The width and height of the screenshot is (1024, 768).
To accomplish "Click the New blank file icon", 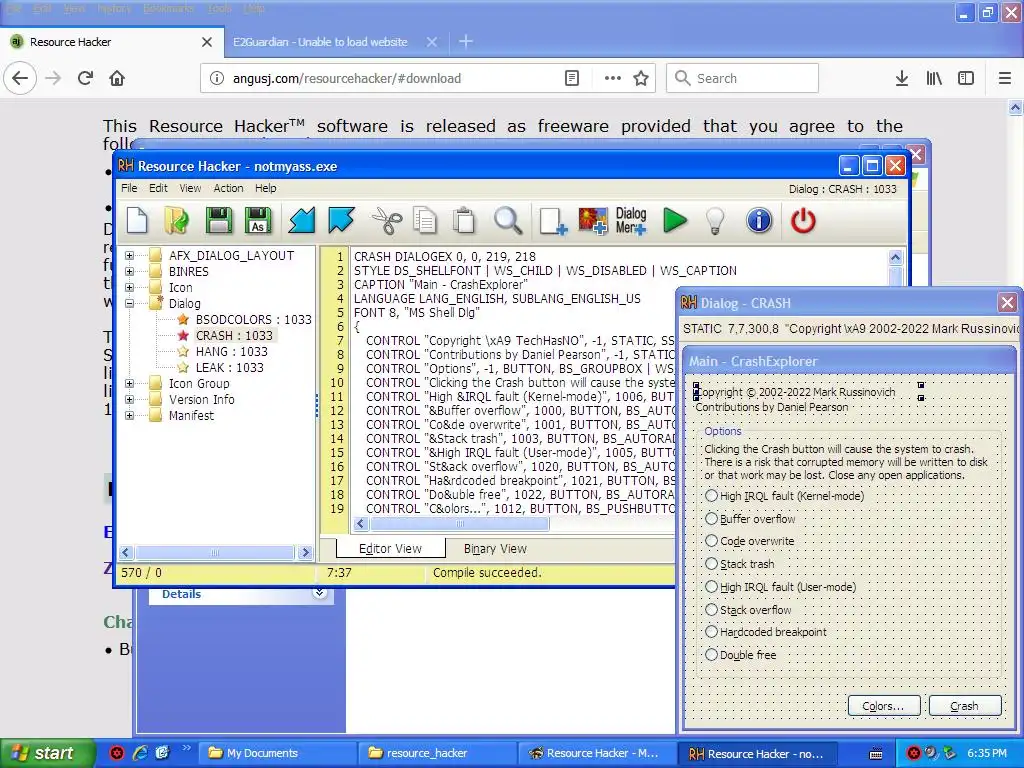I will click(137, 221).
